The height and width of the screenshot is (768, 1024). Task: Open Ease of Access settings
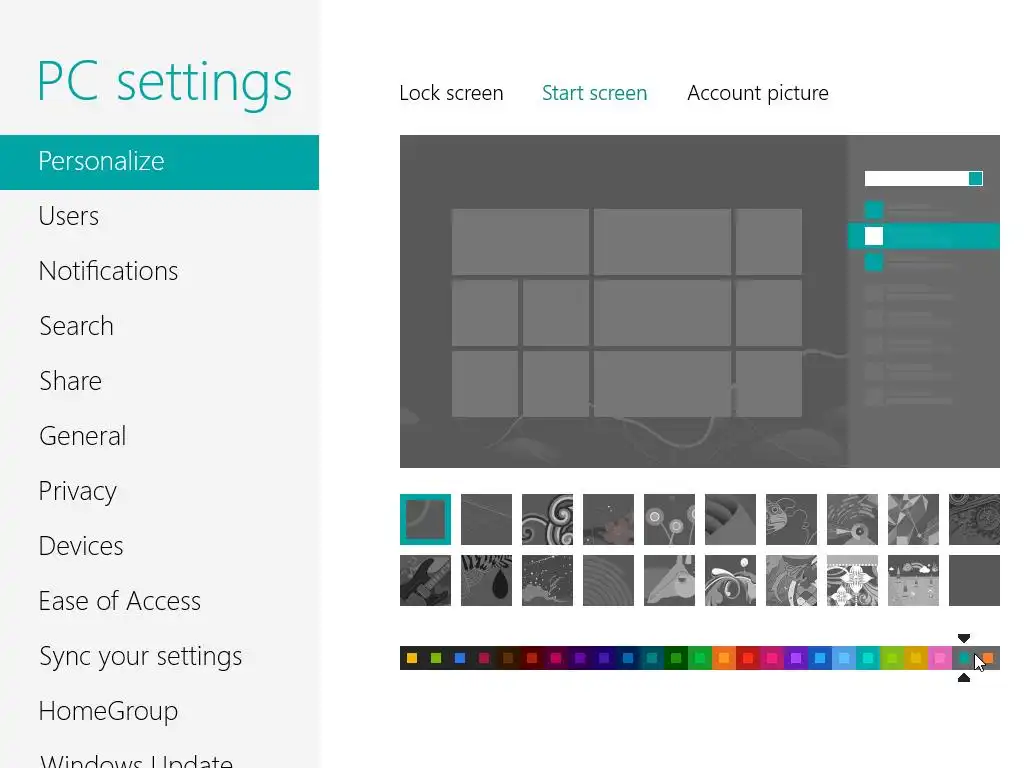click(x=120, y=601)
